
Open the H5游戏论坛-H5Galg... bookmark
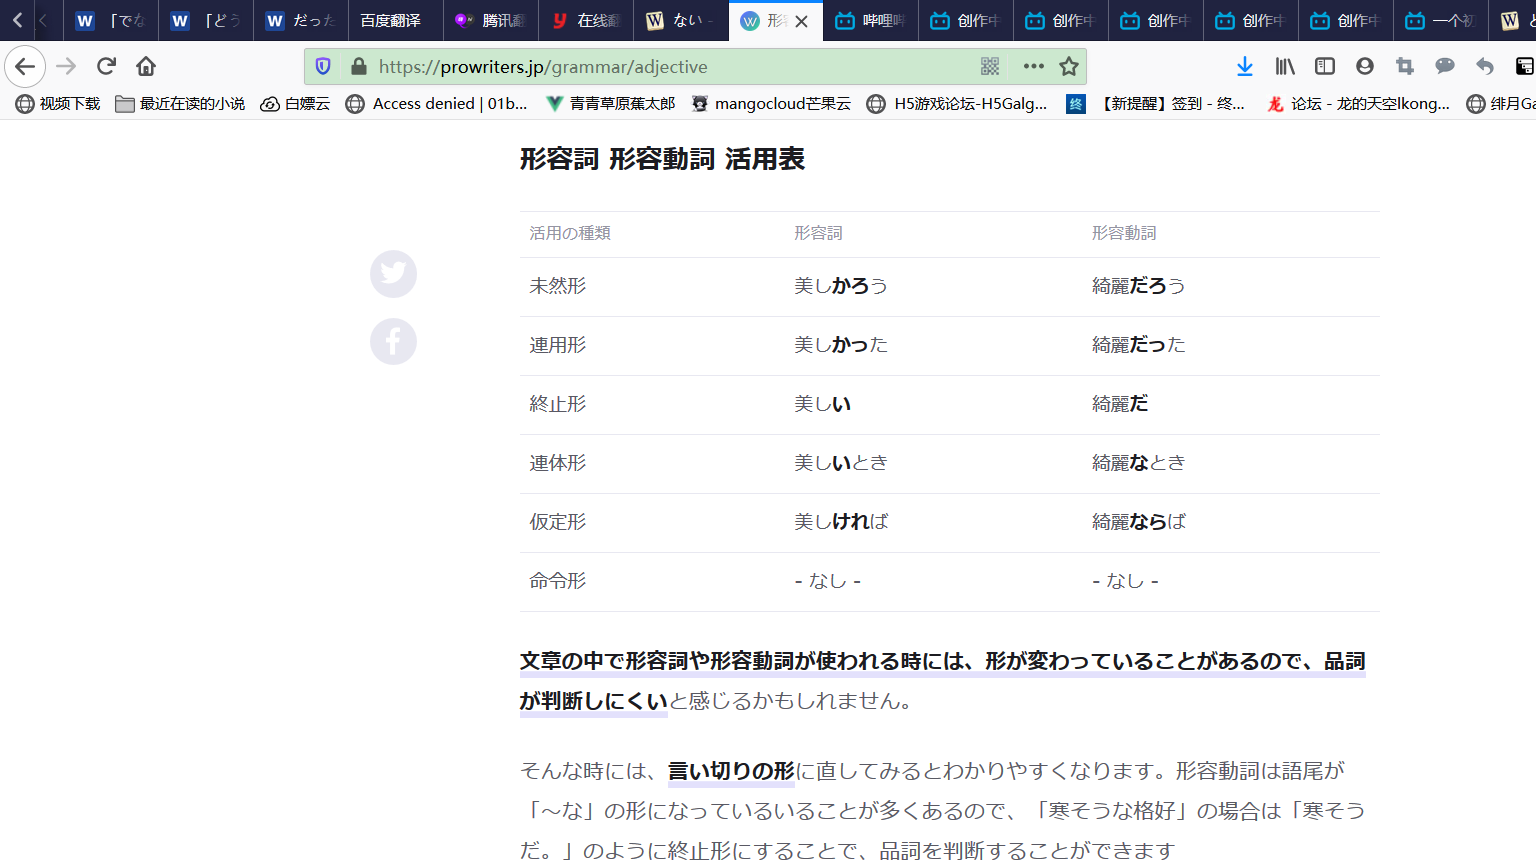click(957, 104)
